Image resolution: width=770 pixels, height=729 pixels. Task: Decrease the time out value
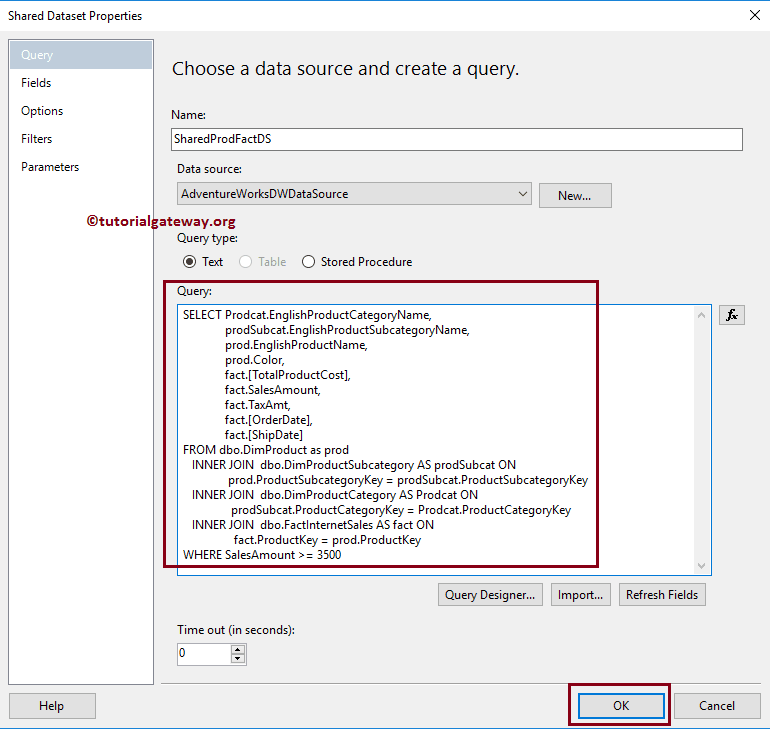pos(238,659)
